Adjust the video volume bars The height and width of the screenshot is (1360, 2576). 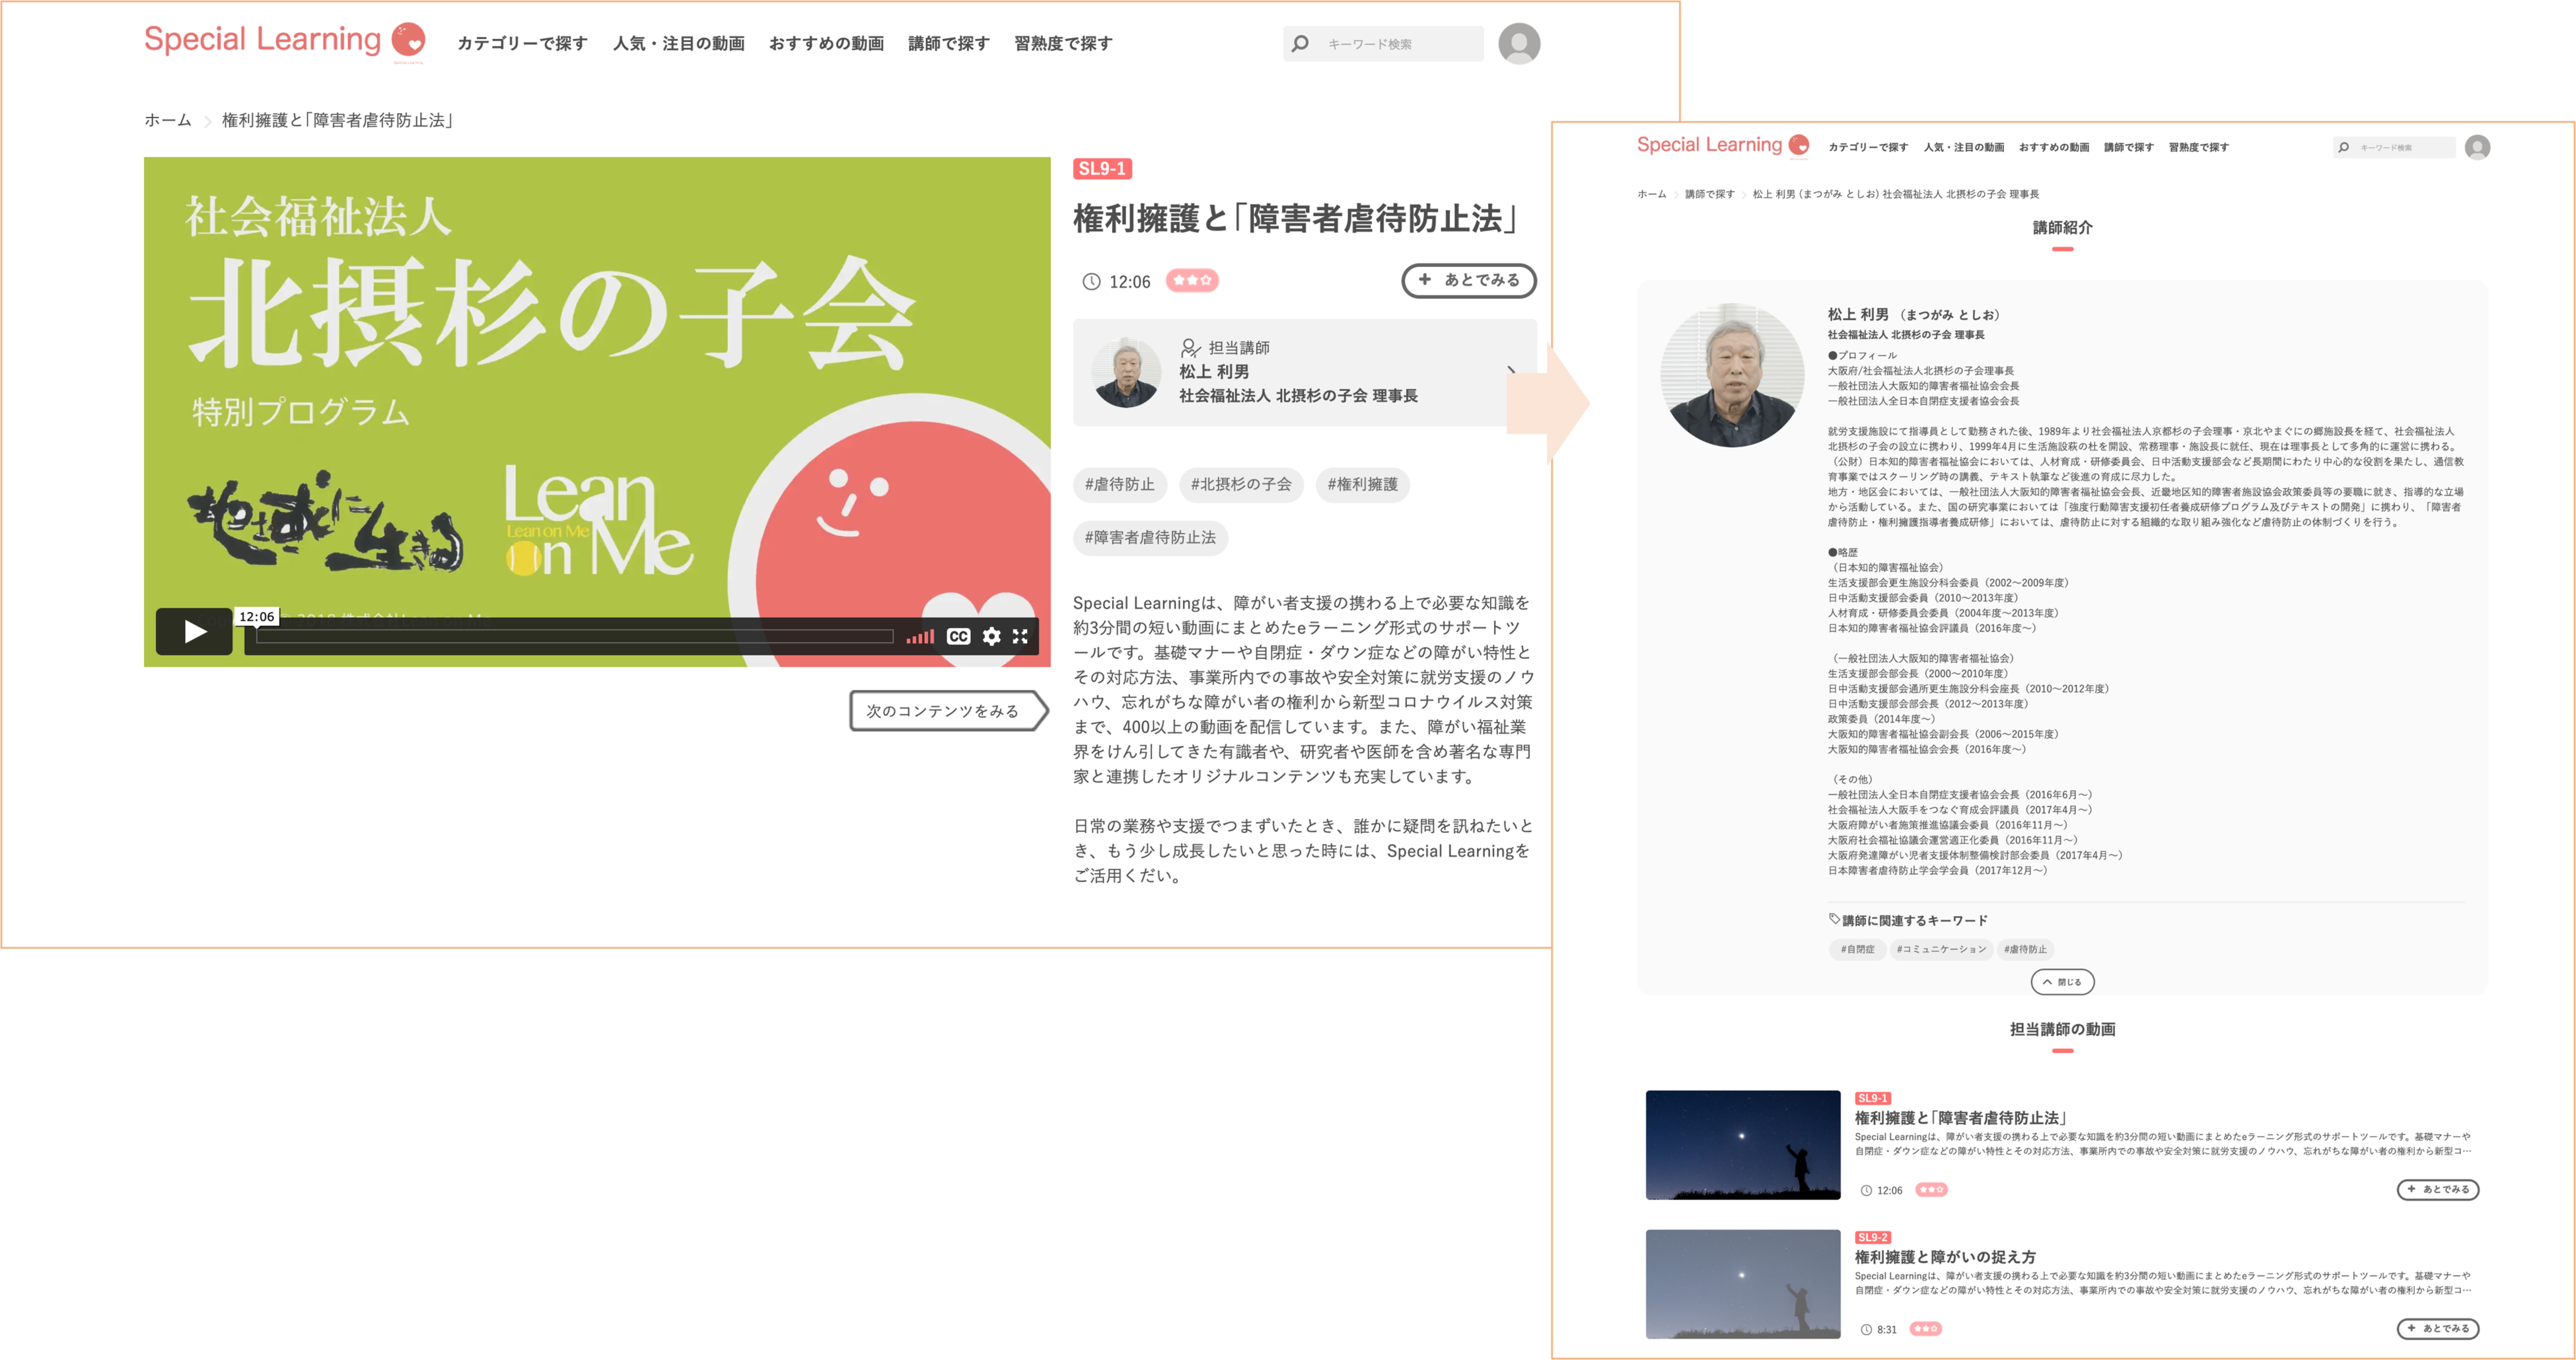pyautogui.click(x=920, y=637)
